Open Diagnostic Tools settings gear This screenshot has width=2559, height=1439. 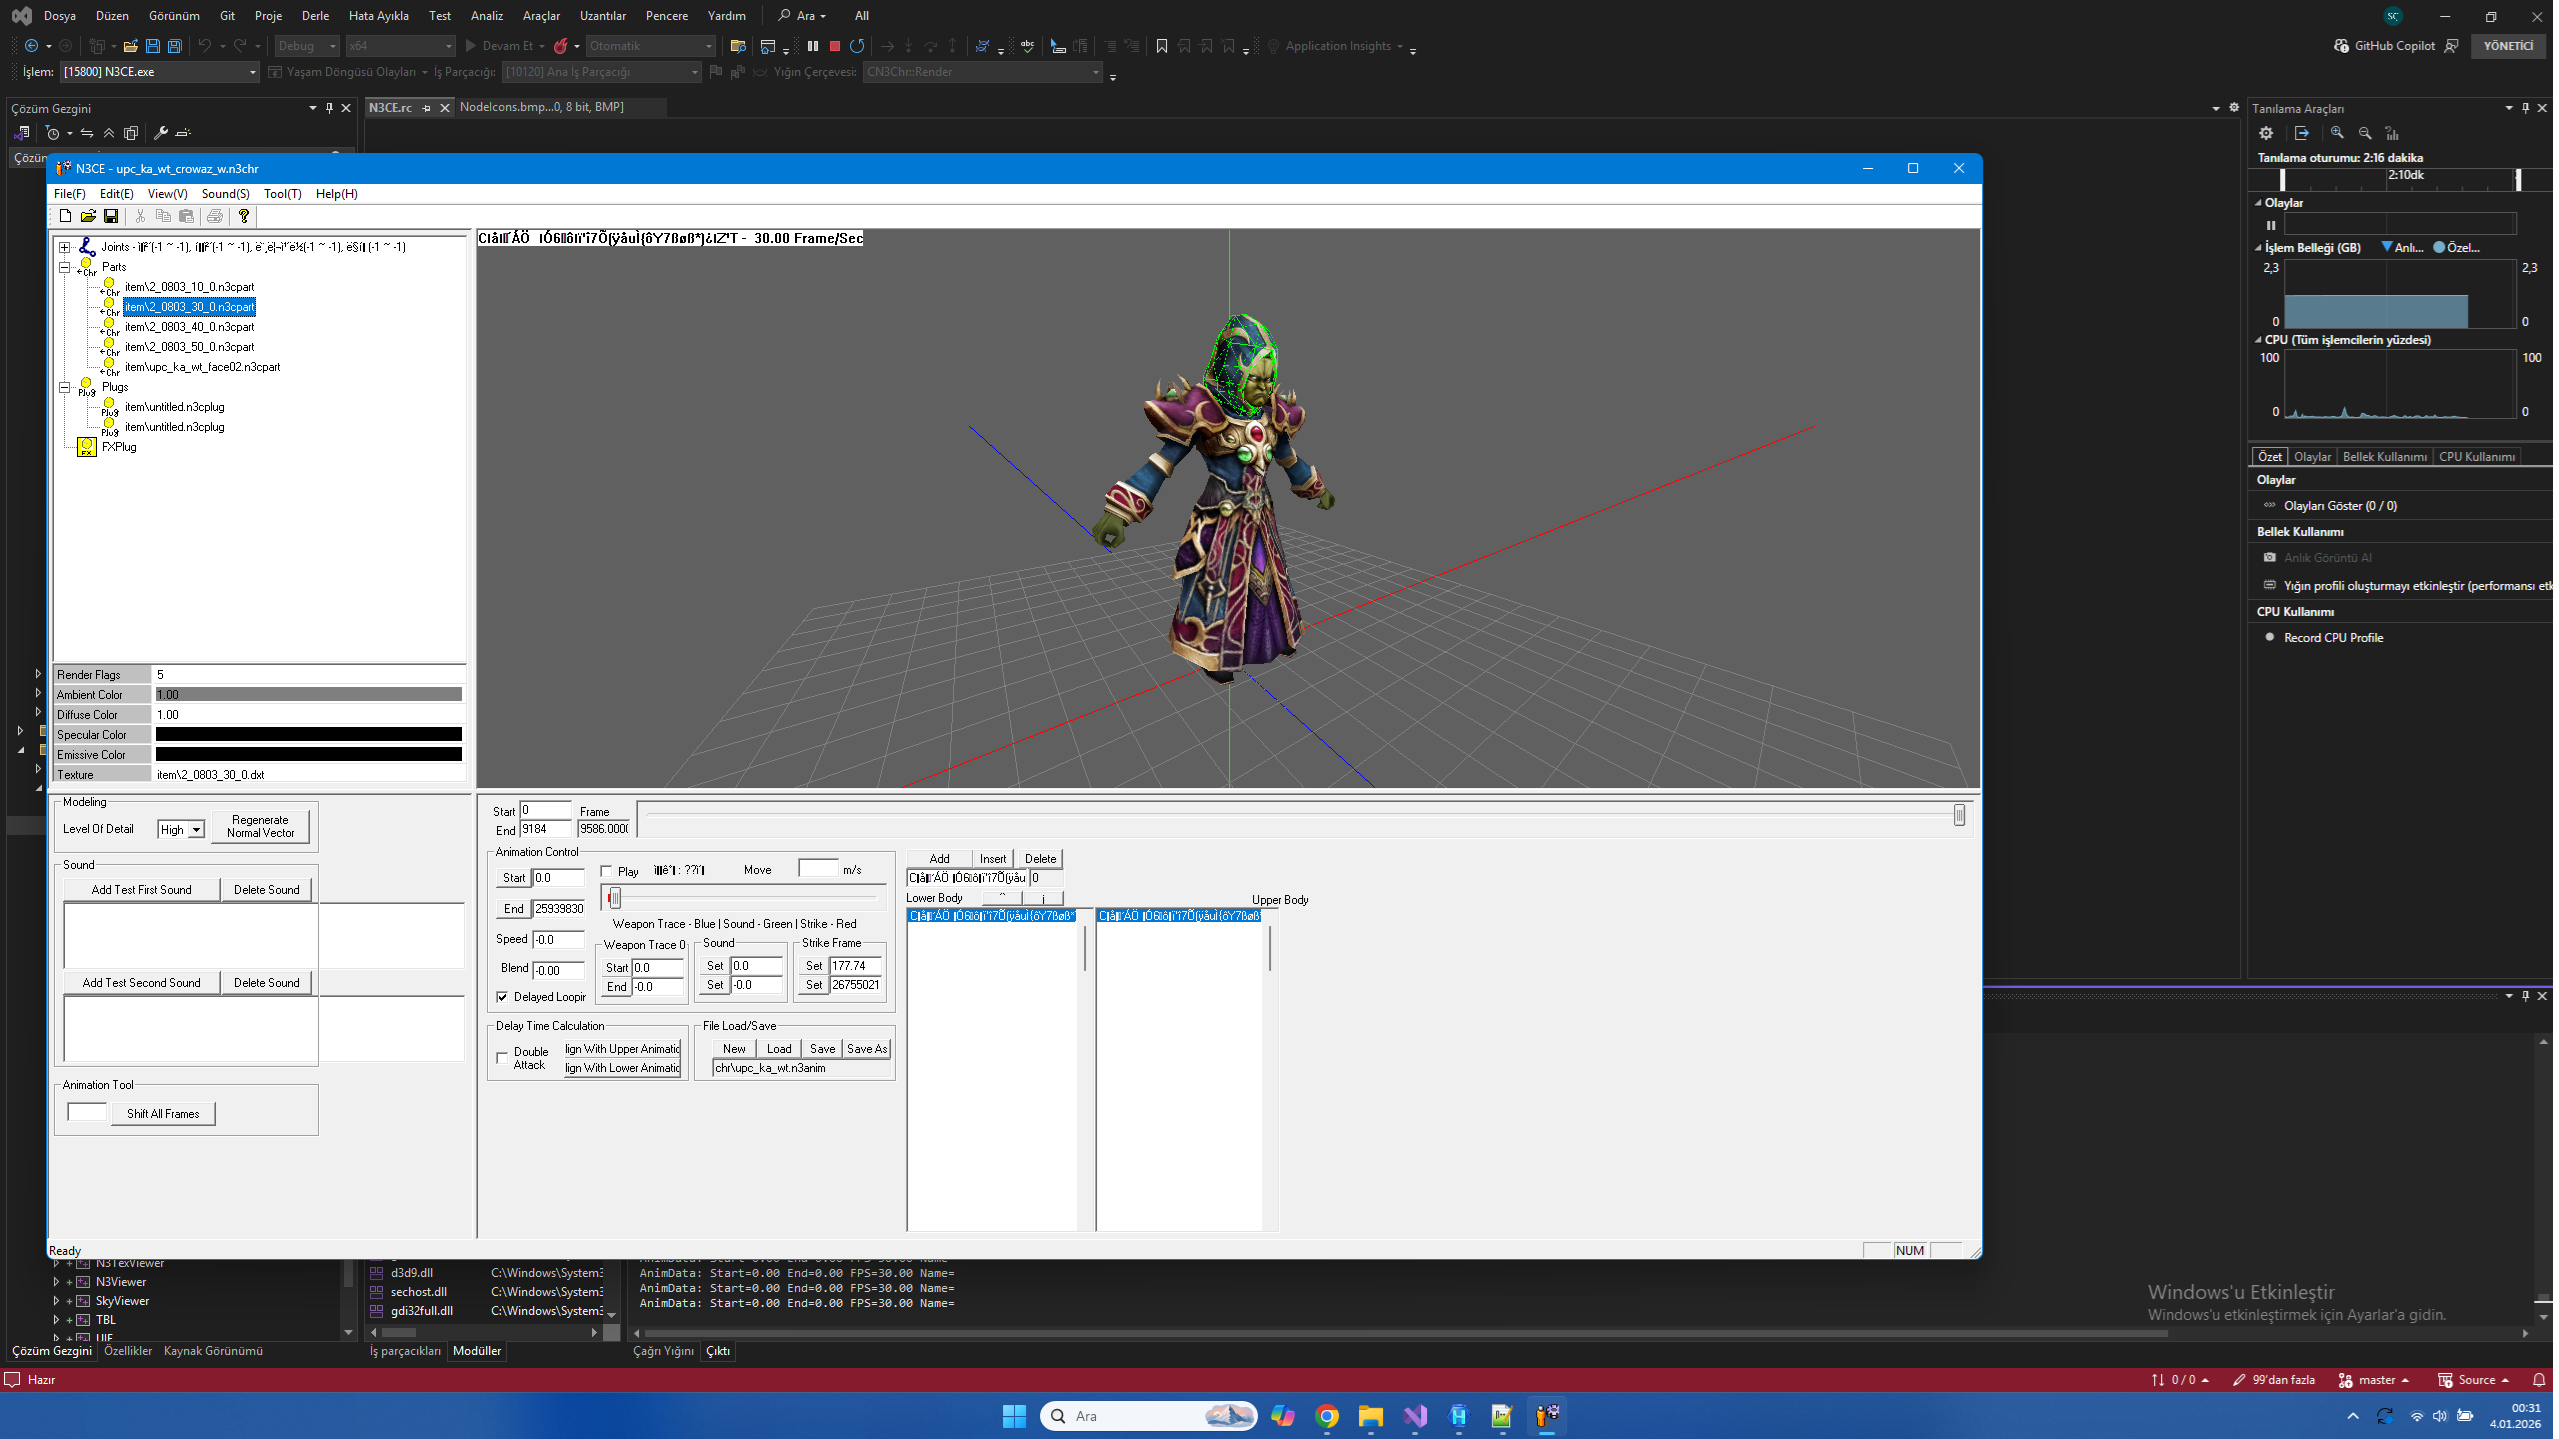2266,133
